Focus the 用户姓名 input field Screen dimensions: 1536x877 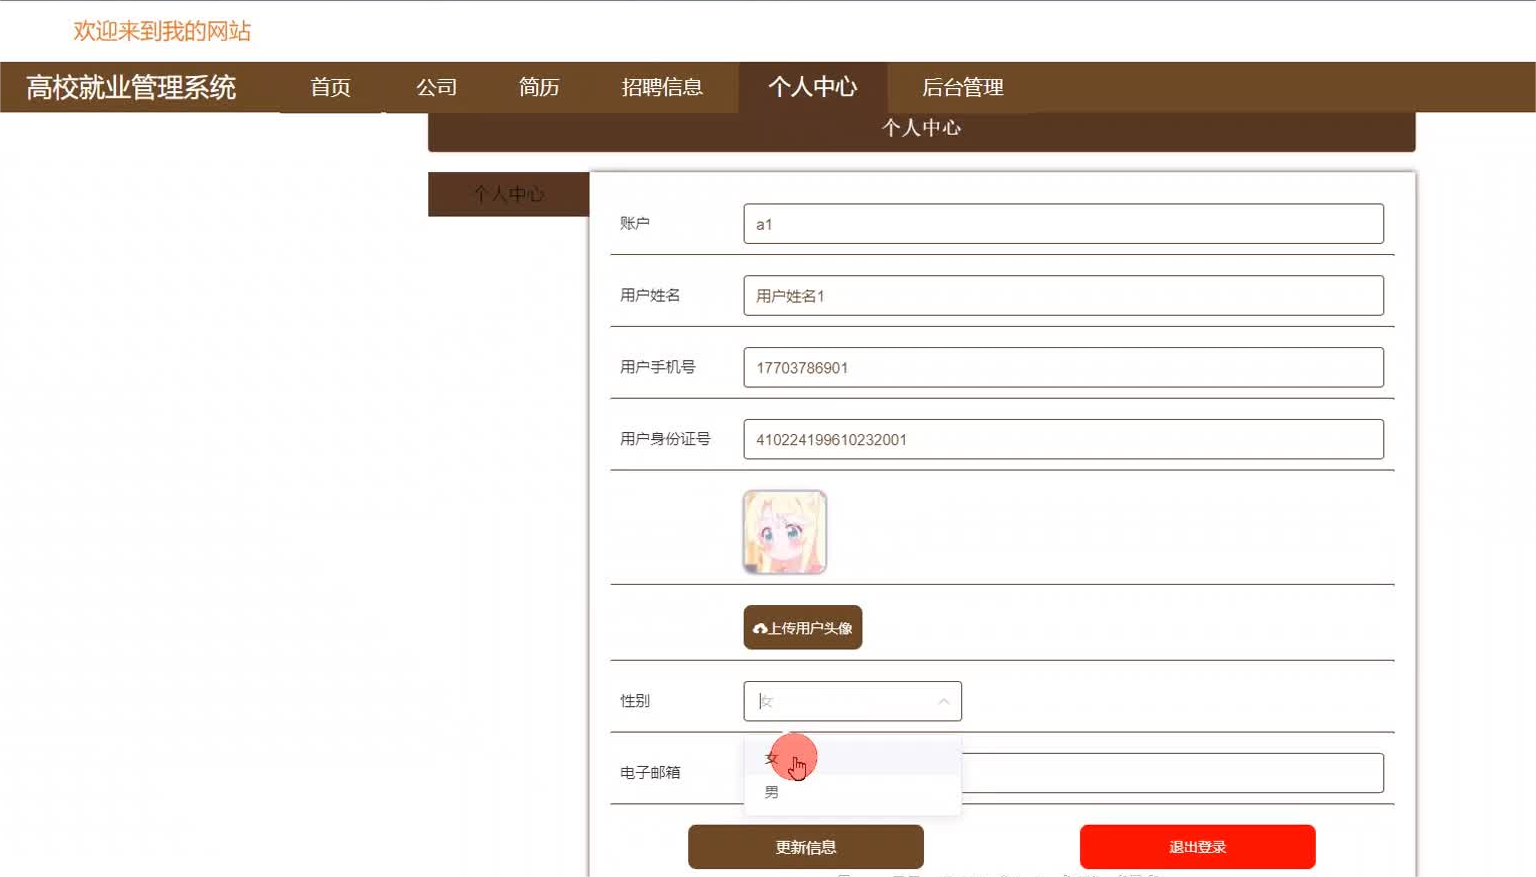1063,296
